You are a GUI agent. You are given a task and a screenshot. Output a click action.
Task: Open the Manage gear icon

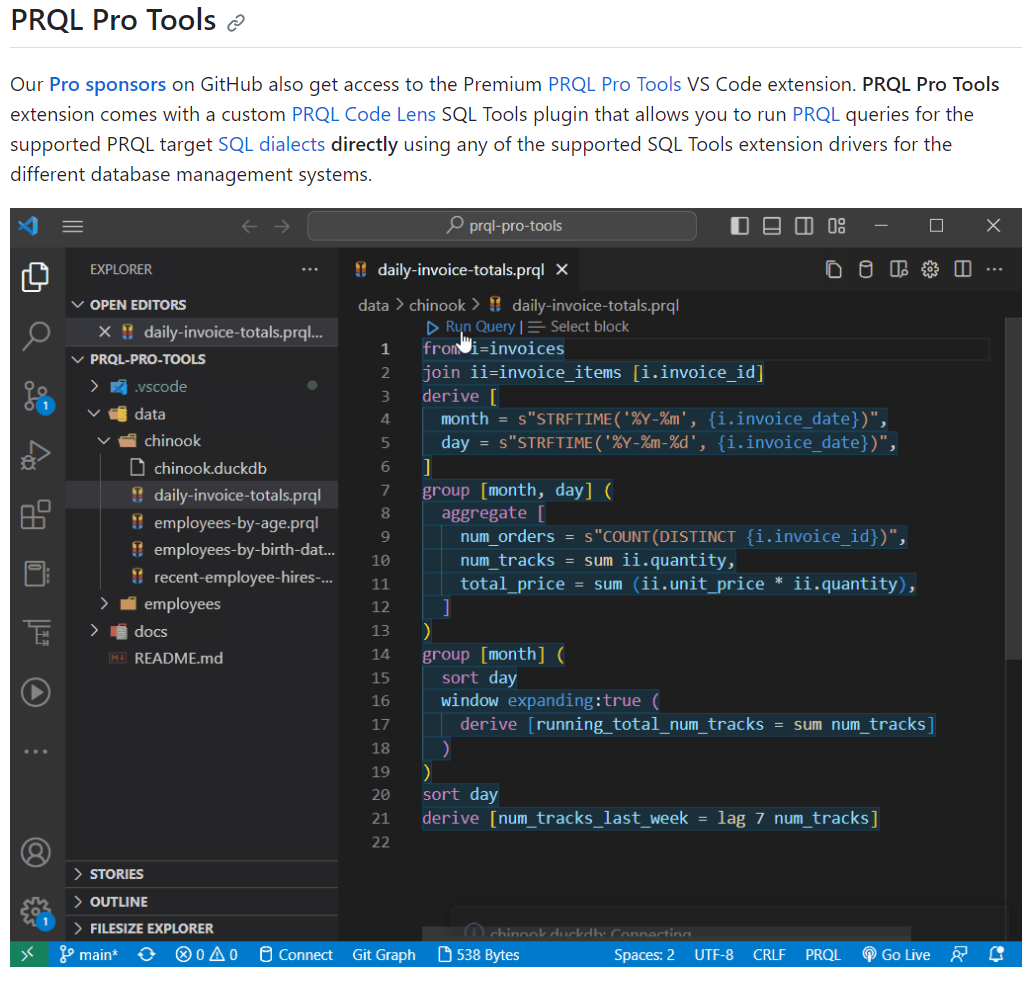(x=36, y=913)
